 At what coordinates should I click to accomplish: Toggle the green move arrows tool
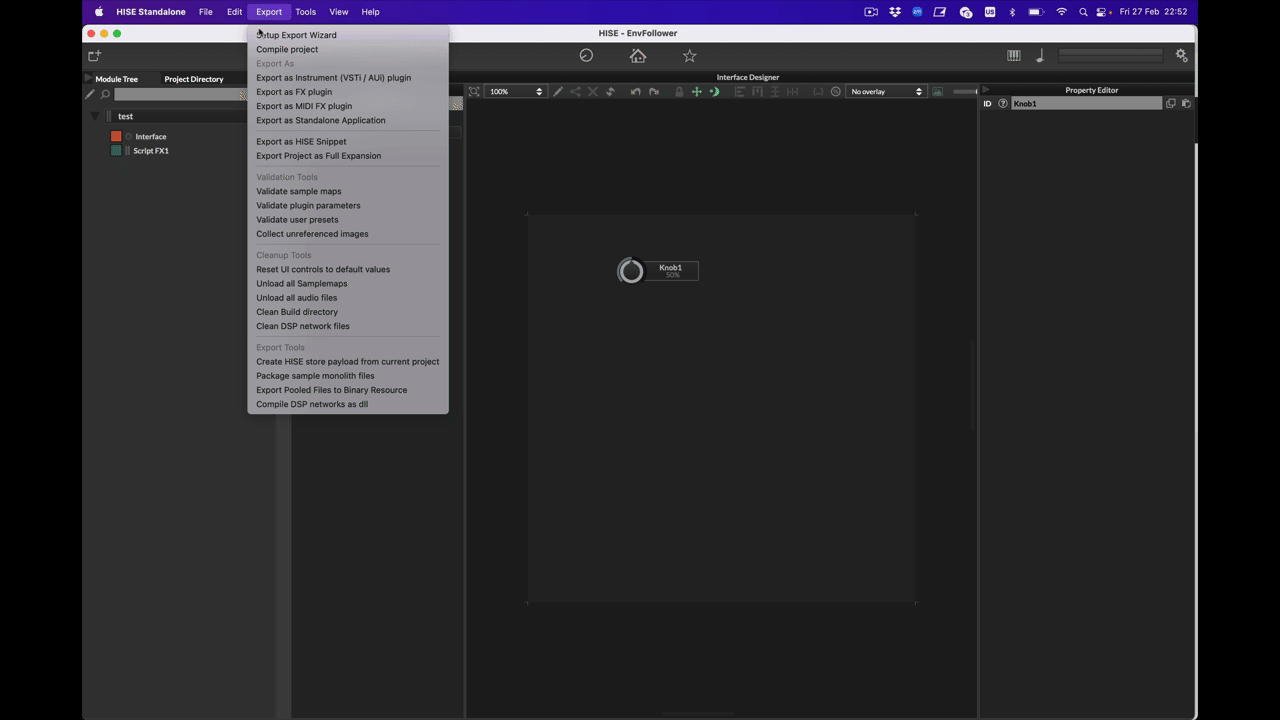coord(695,91)
